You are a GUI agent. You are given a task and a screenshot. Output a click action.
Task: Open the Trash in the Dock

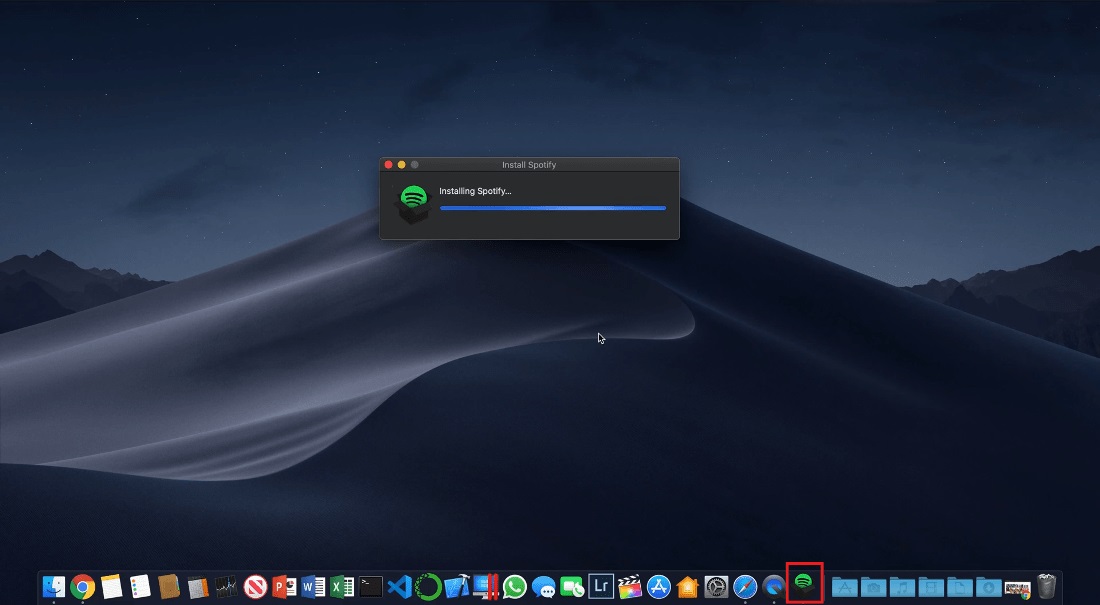click(x=1047, y=586)
